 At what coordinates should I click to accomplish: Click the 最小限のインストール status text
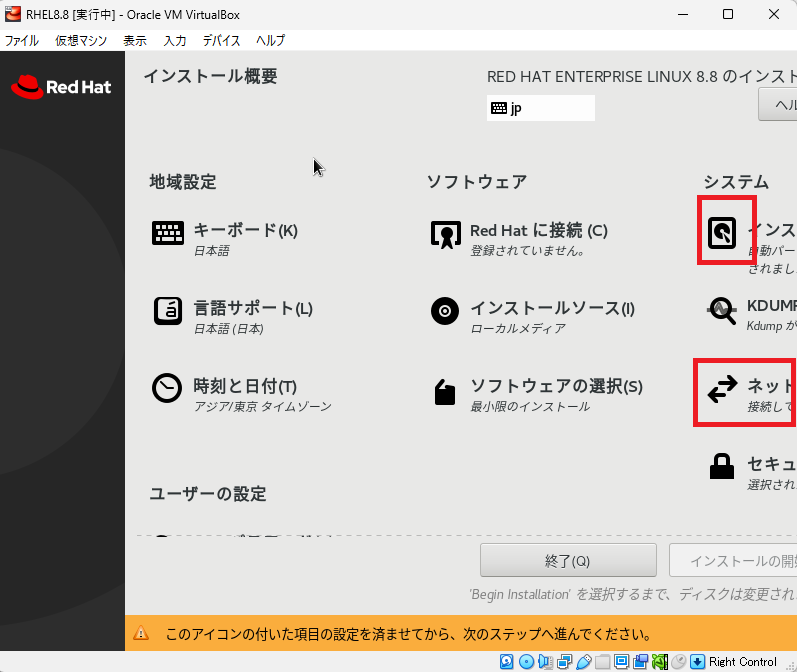tap(530, 407)
